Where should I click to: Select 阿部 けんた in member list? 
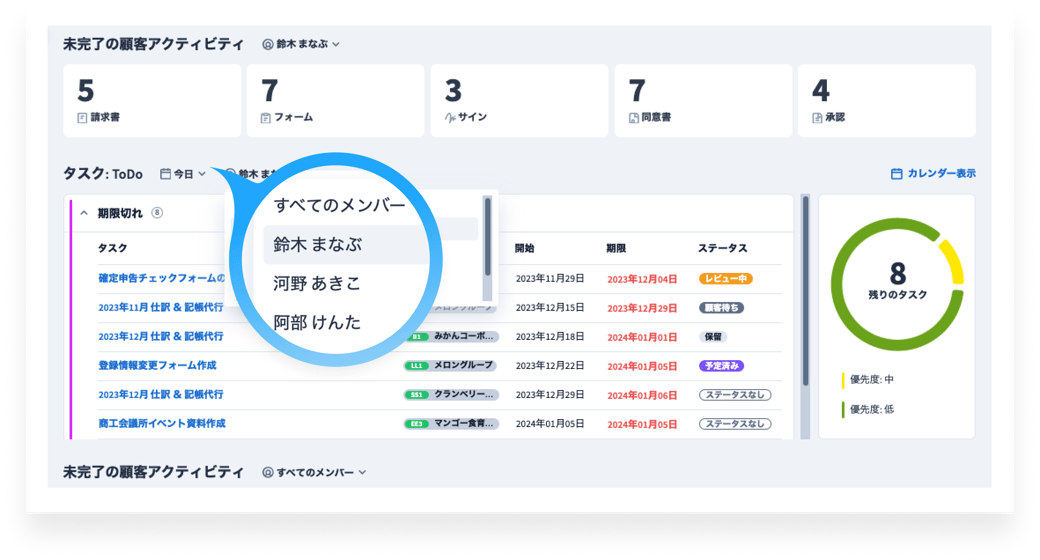(317, 322)
